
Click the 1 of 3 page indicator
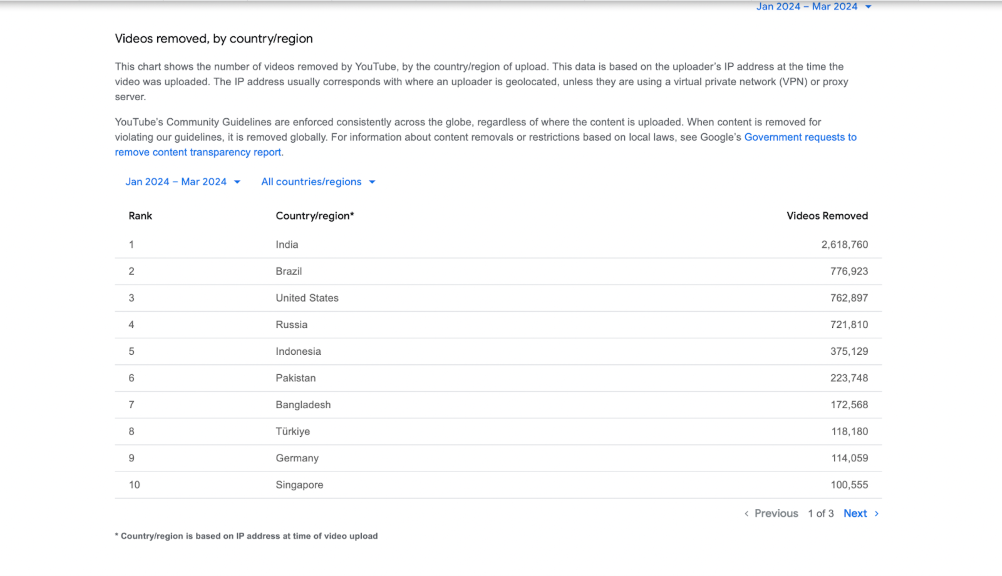820,514
